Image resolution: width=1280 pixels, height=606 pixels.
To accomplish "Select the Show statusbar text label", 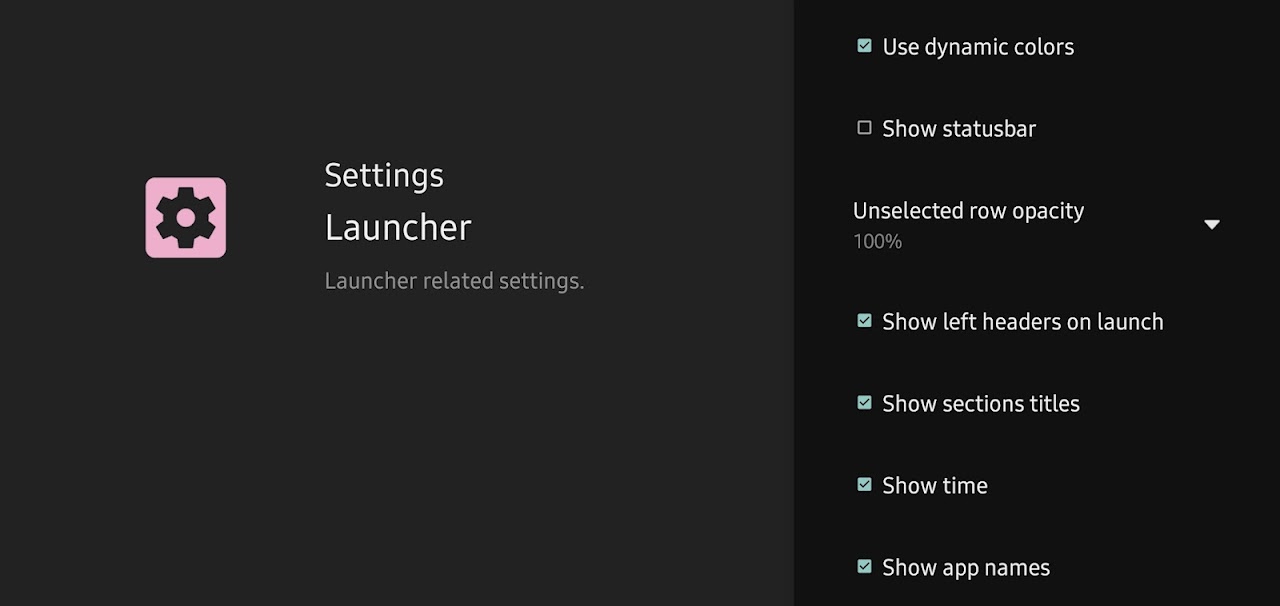I will [x=959, y=129].
